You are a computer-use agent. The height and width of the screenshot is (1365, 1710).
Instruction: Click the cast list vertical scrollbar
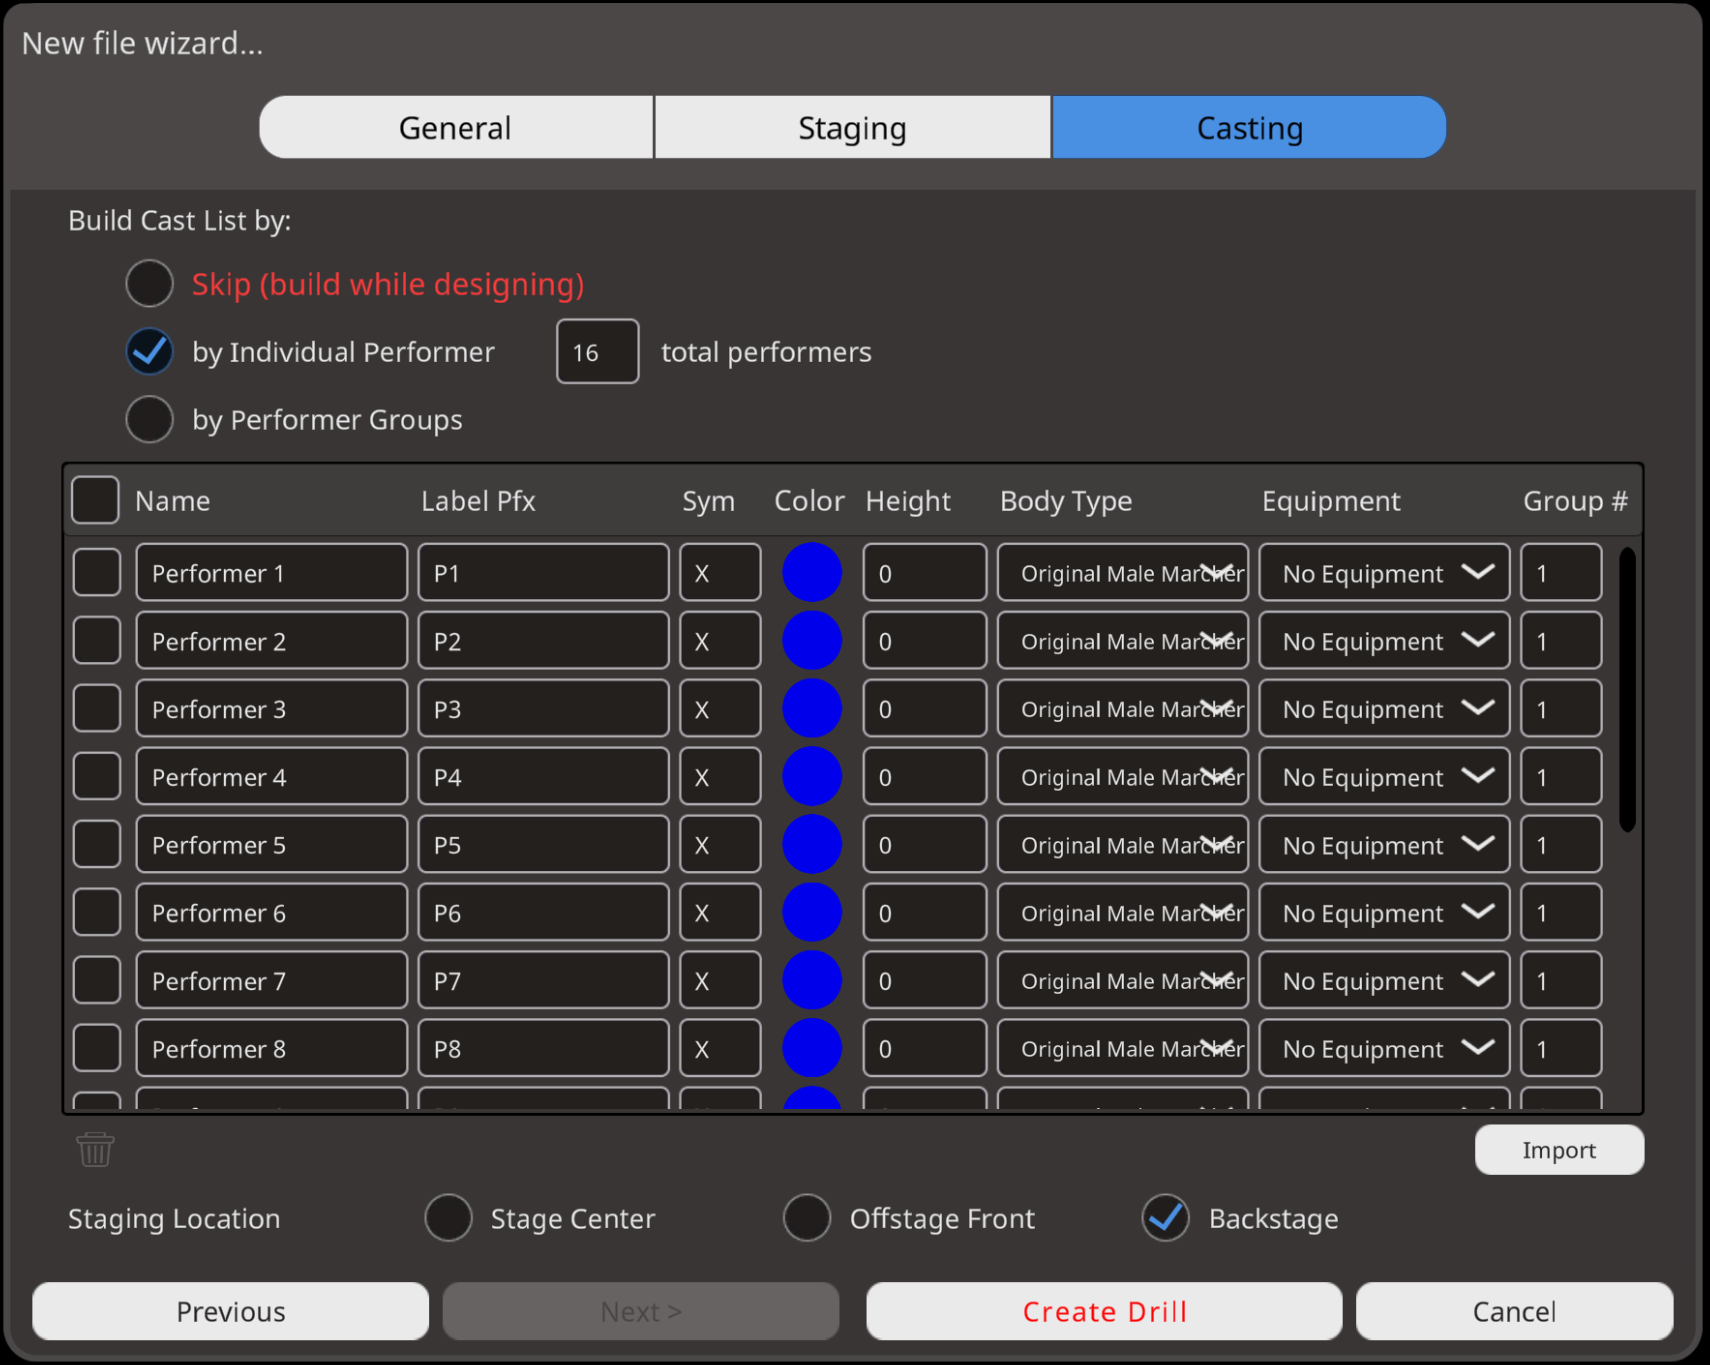(1627, 690)
